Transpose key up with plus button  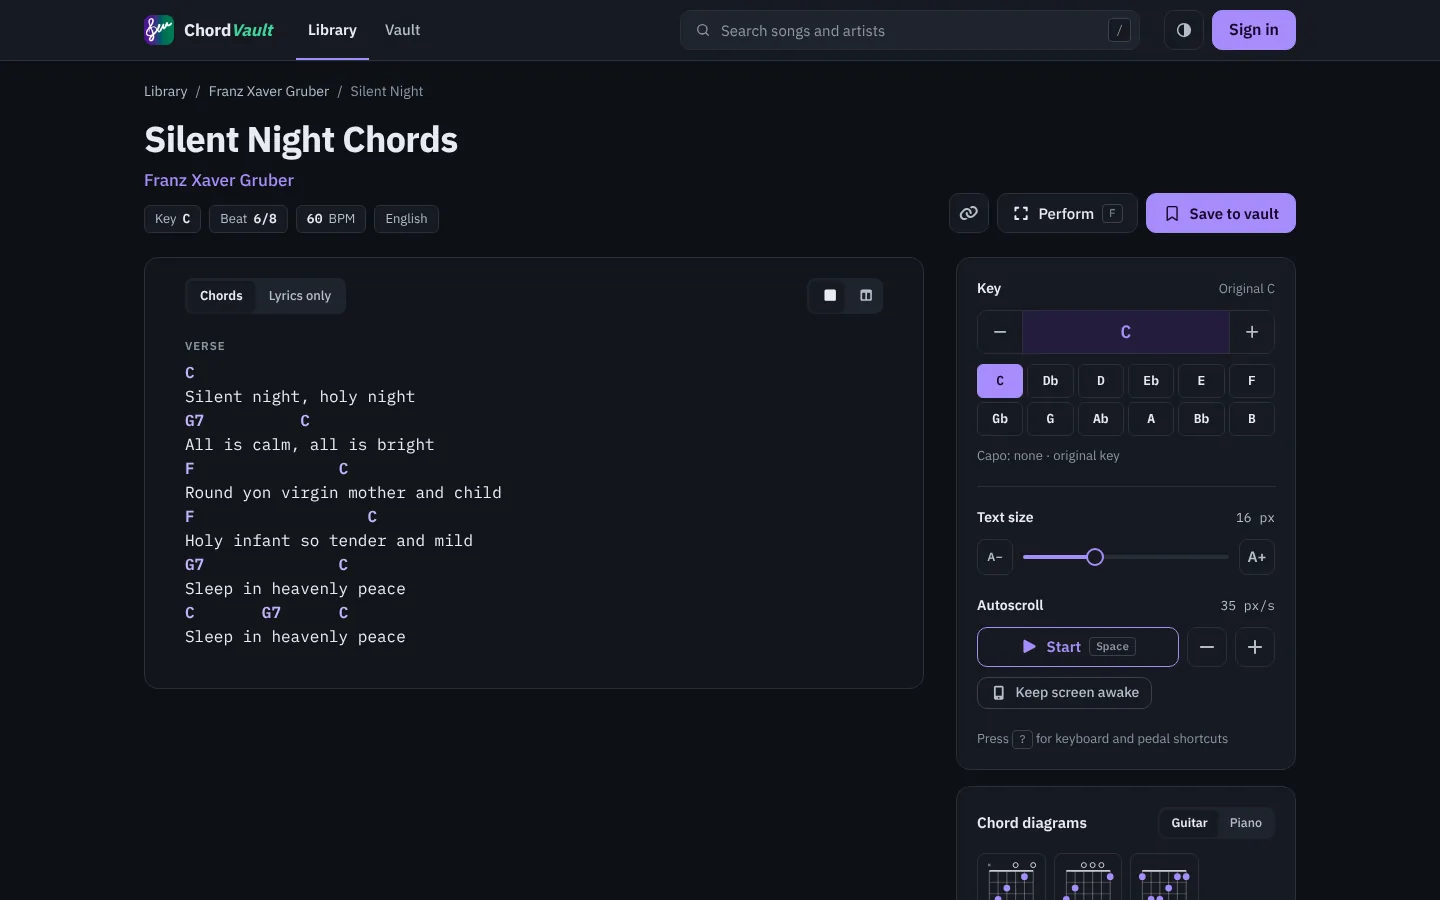(x=1252, y=332)
